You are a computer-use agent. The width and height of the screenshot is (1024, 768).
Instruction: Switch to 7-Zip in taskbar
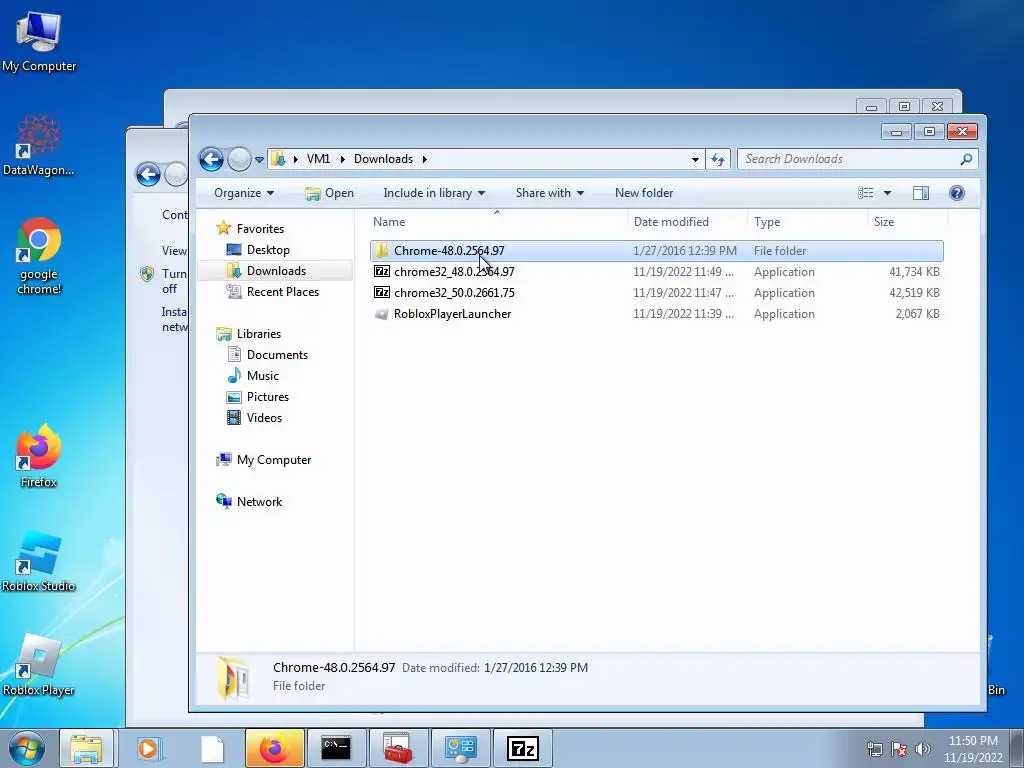522,748
